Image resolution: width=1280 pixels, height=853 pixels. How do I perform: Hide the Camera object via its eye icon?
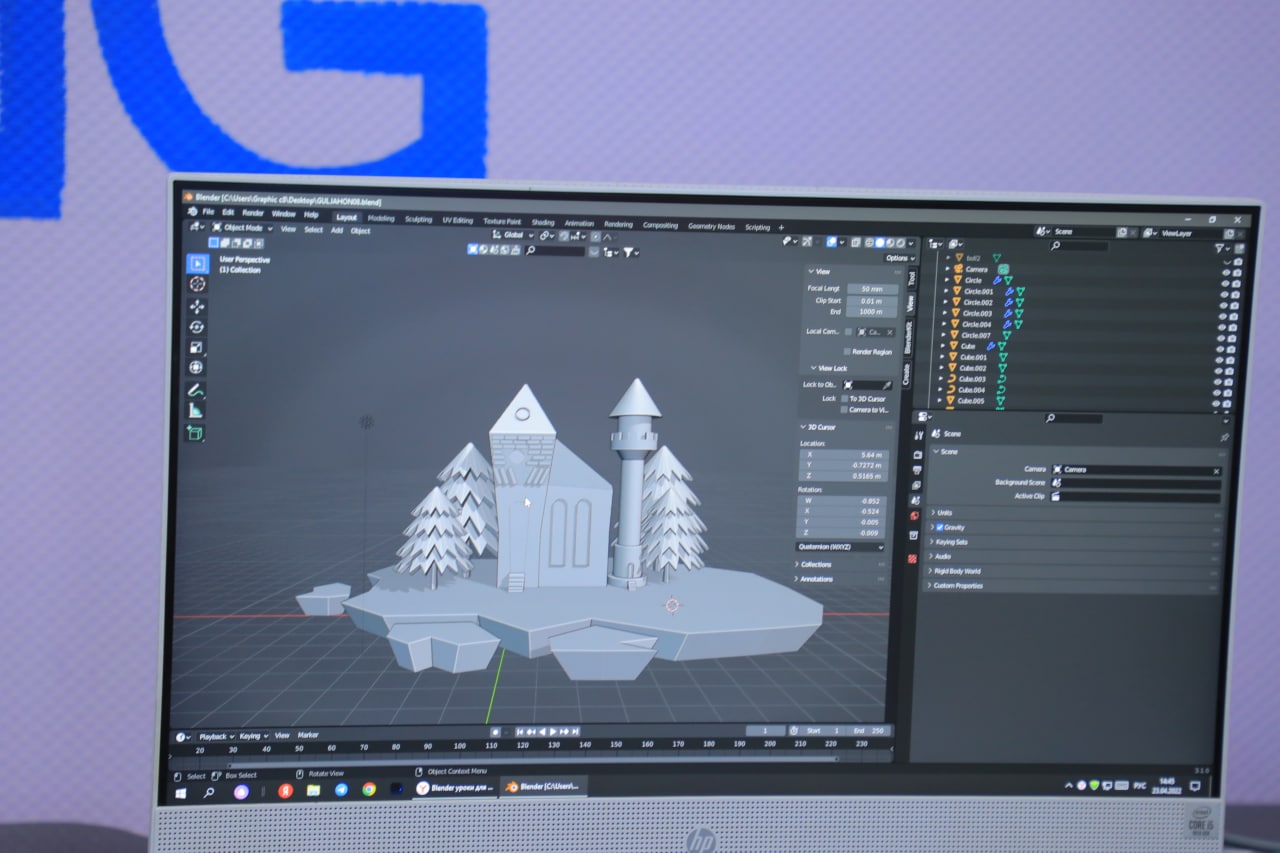[x=1225, y=271]
